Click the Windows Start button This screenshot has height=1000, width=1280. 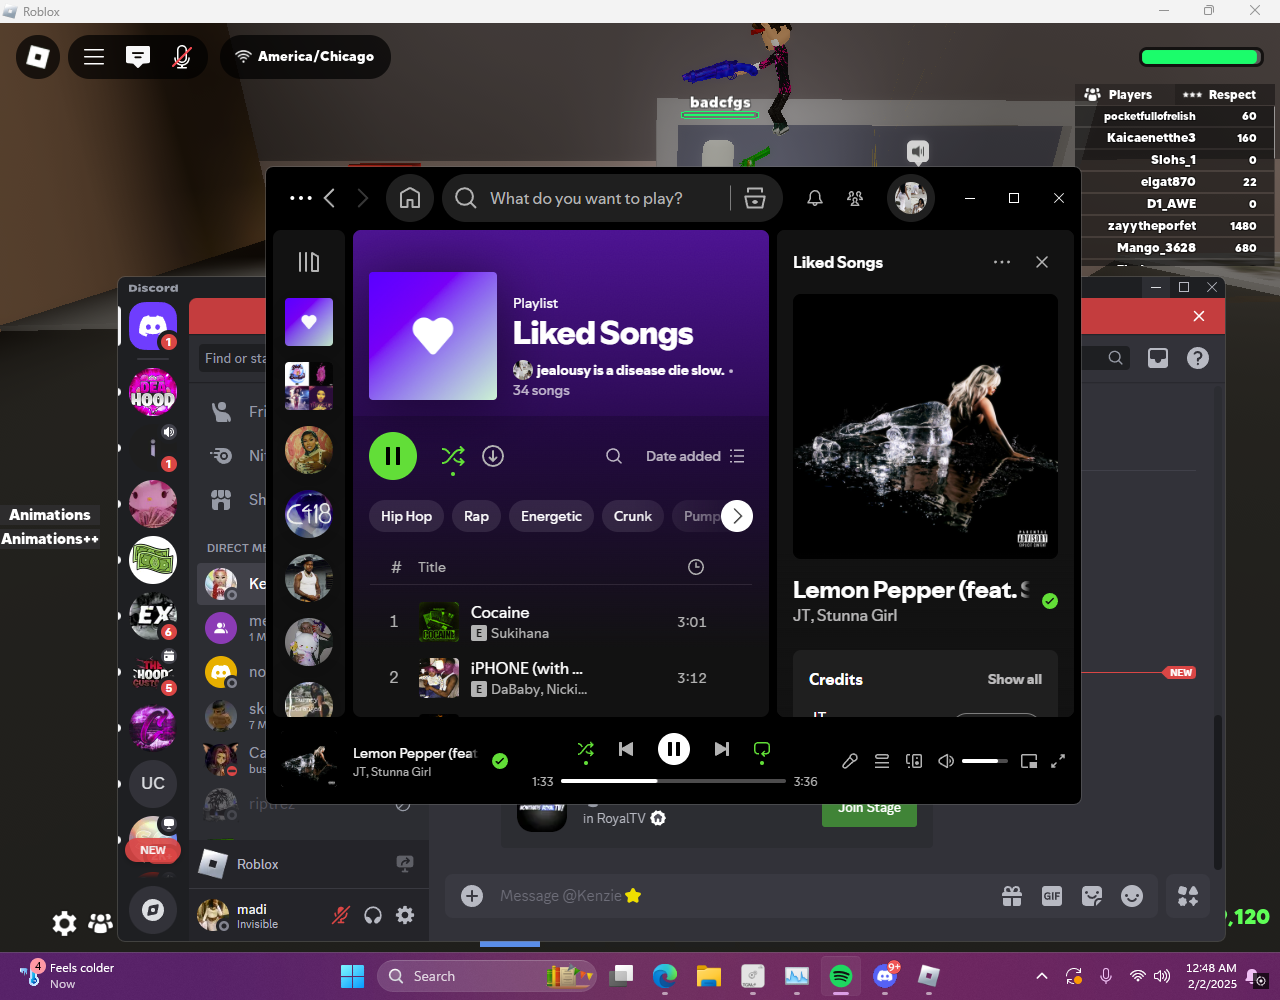[352, 976]
